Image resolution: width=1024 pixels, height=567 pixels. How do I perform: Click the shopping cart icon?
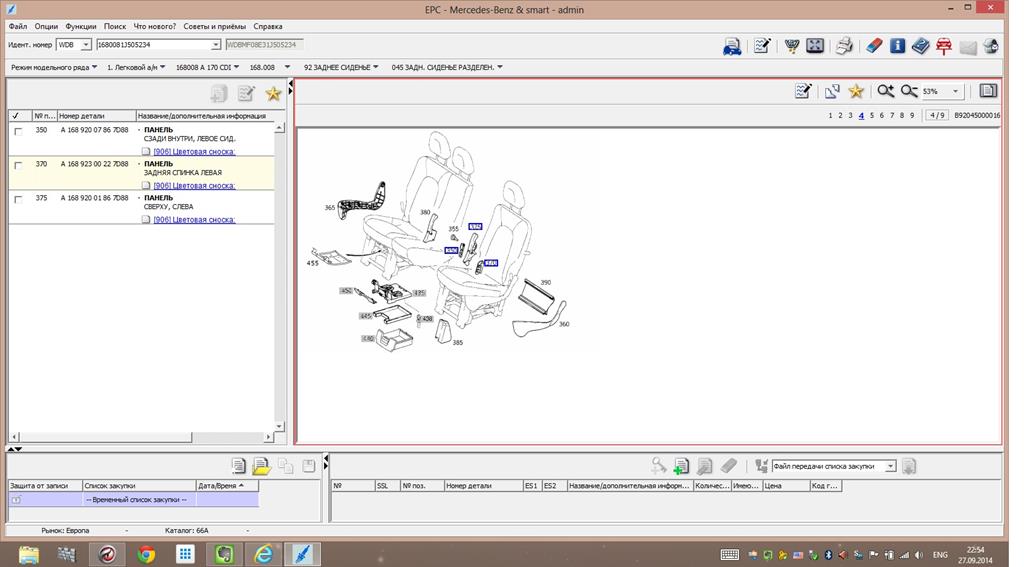tap(792, 46)
